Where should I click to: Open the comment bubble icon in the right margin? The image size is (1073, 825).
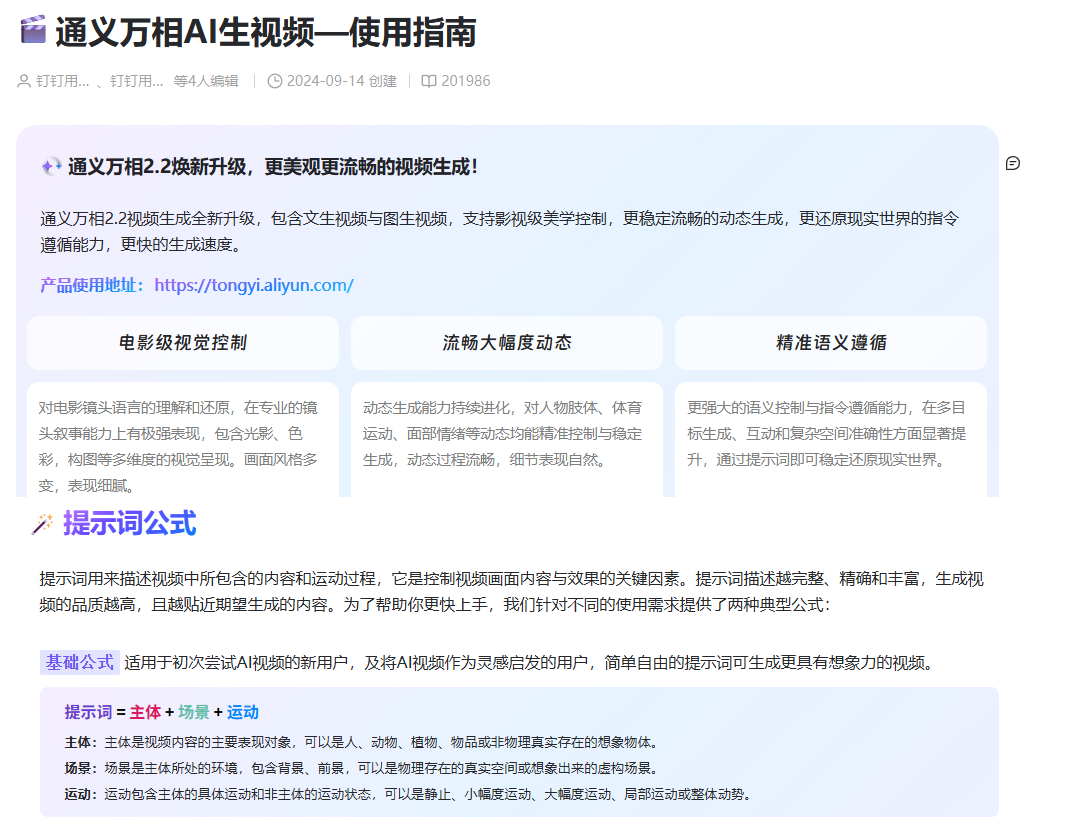click(1014, 162)
